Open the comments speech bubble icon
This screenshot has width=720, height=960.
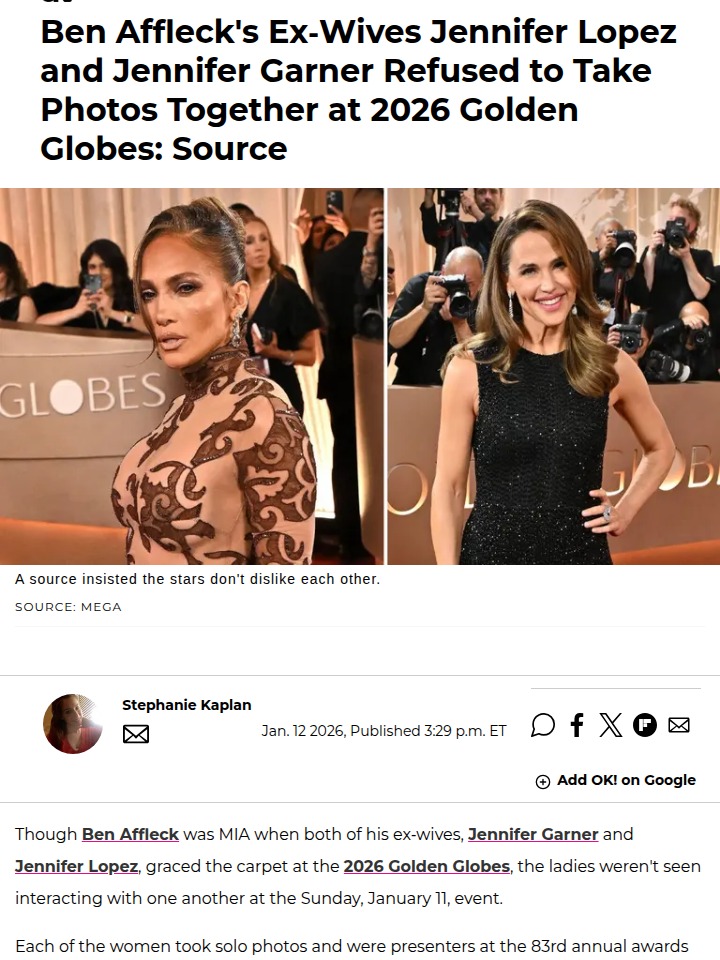542,725
